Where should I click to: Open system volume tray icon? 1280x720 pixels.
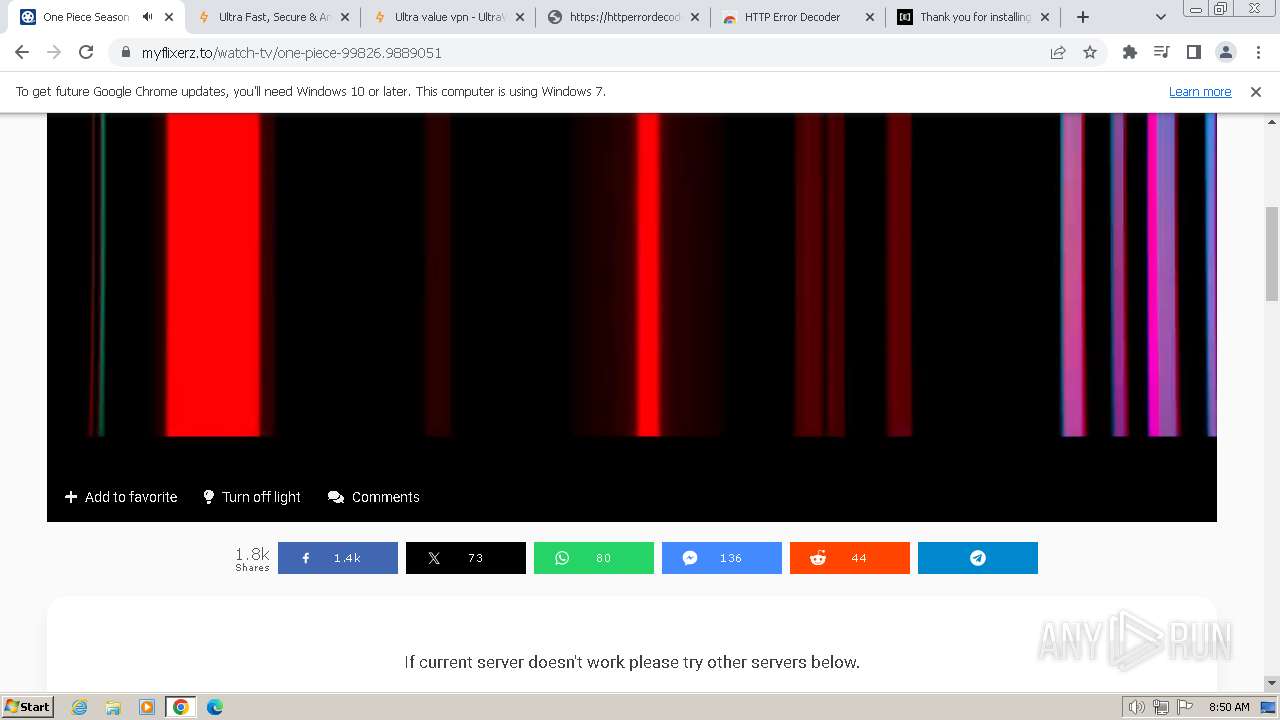click(1137, 707)
